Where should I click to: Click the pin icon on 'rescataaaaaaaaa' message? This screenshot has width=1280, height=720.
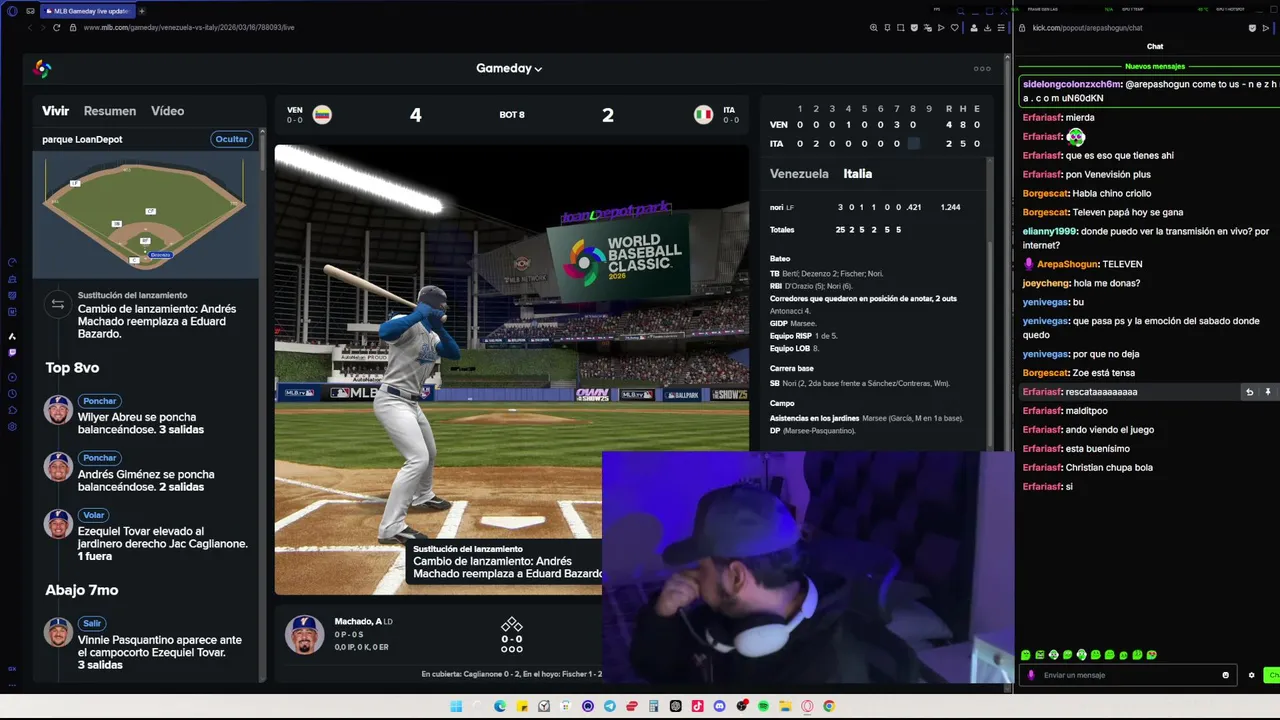click(1267, 392)
